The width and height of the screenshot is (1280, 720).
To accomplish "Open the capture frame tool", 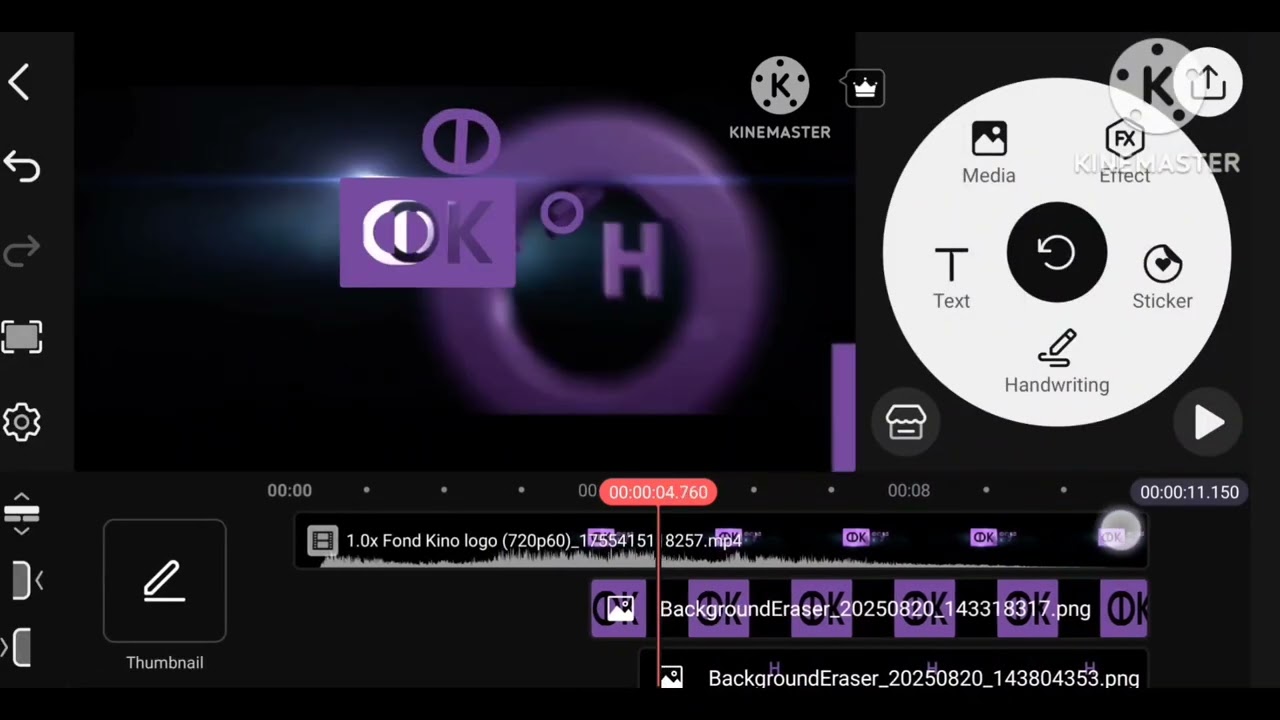I will point(21,337).
